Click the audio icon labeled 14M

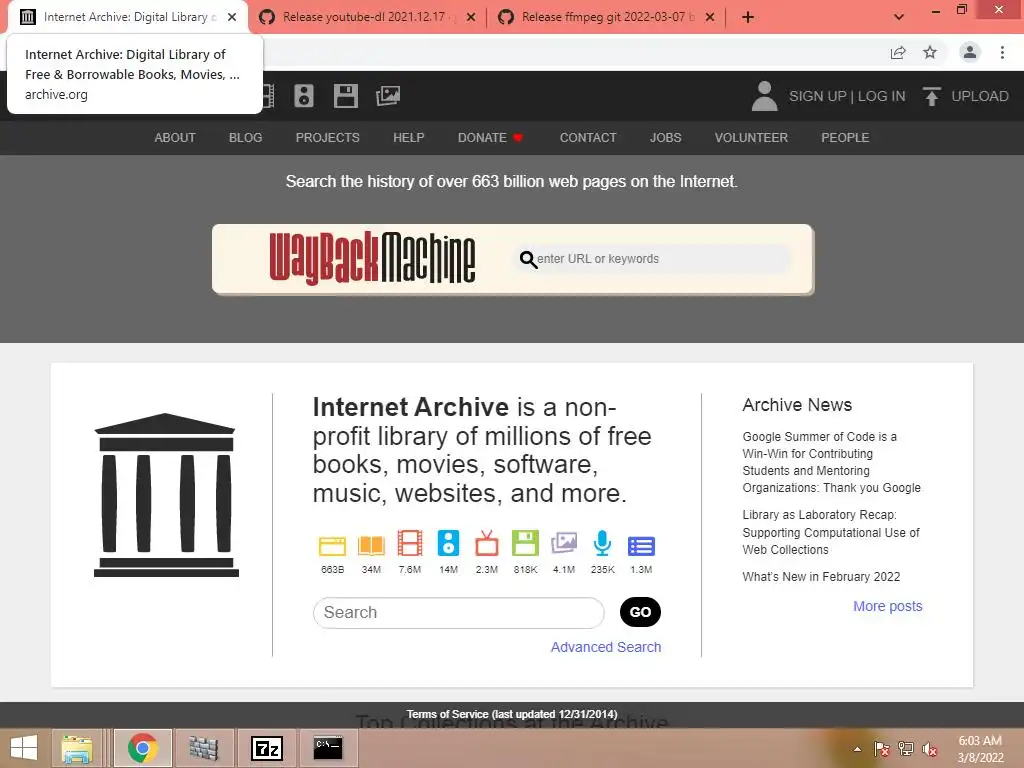click(x=449, y=543)
